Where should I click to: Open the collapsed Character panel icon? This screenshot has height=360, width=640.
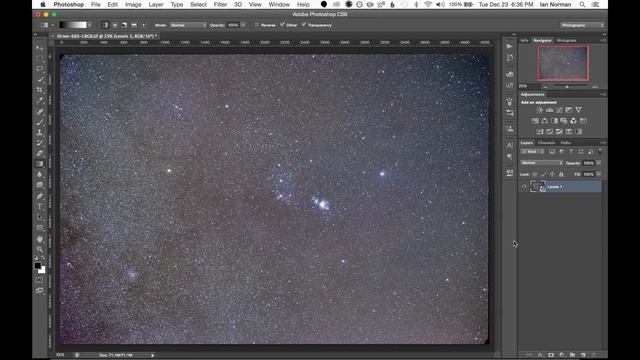(509, 145)
